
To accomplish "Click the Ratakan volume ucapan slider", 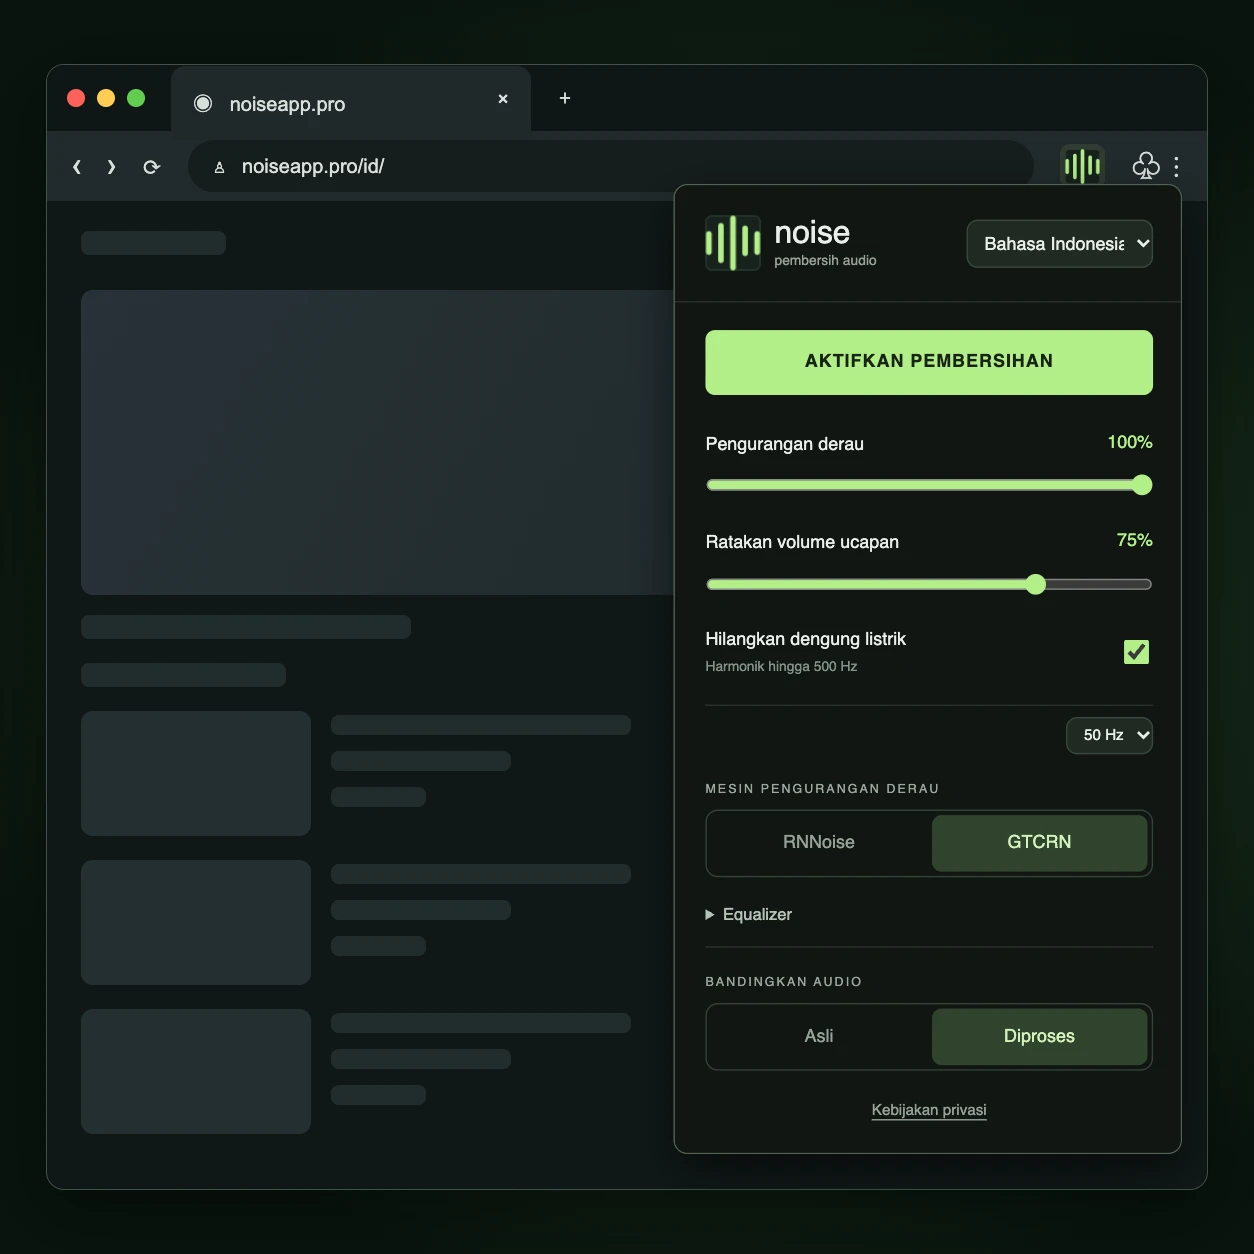I will point(929,584).
